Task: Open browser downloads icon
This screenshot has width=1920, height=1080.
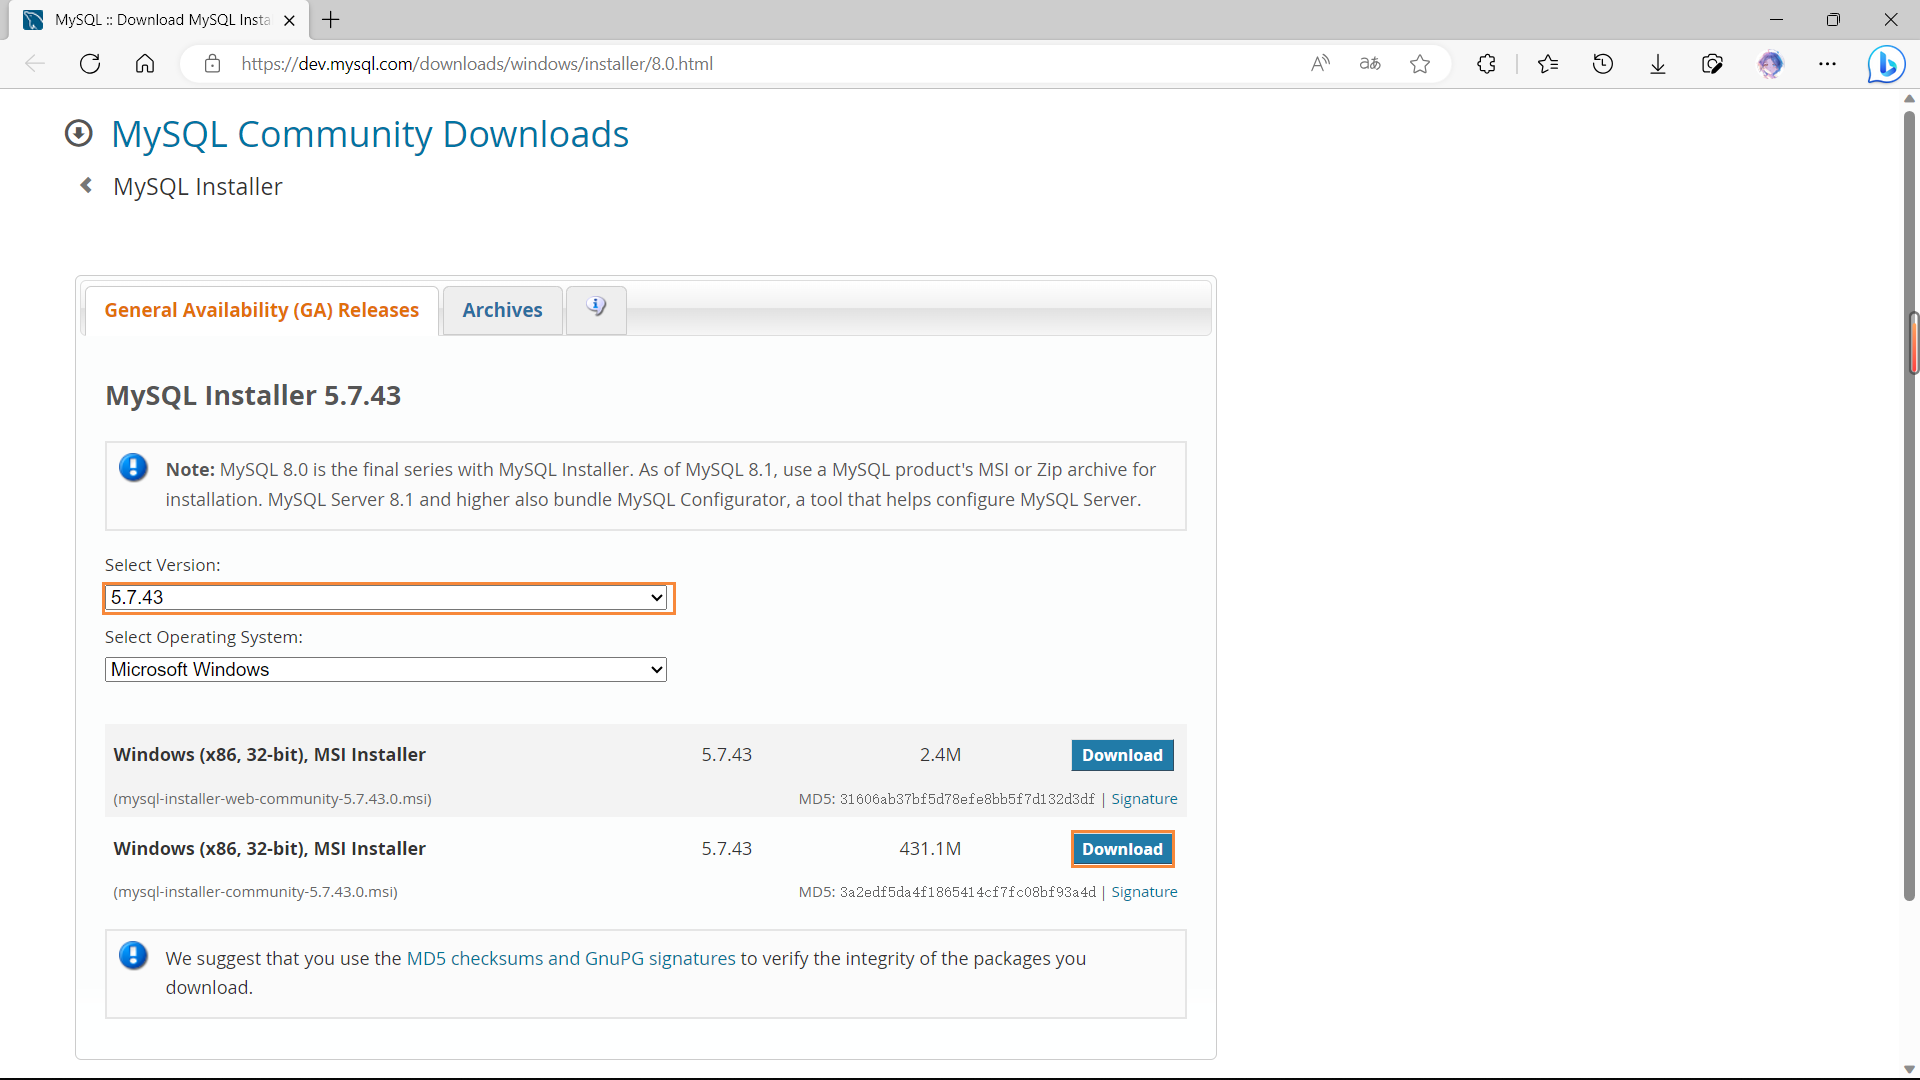Action: [1658, 64]
